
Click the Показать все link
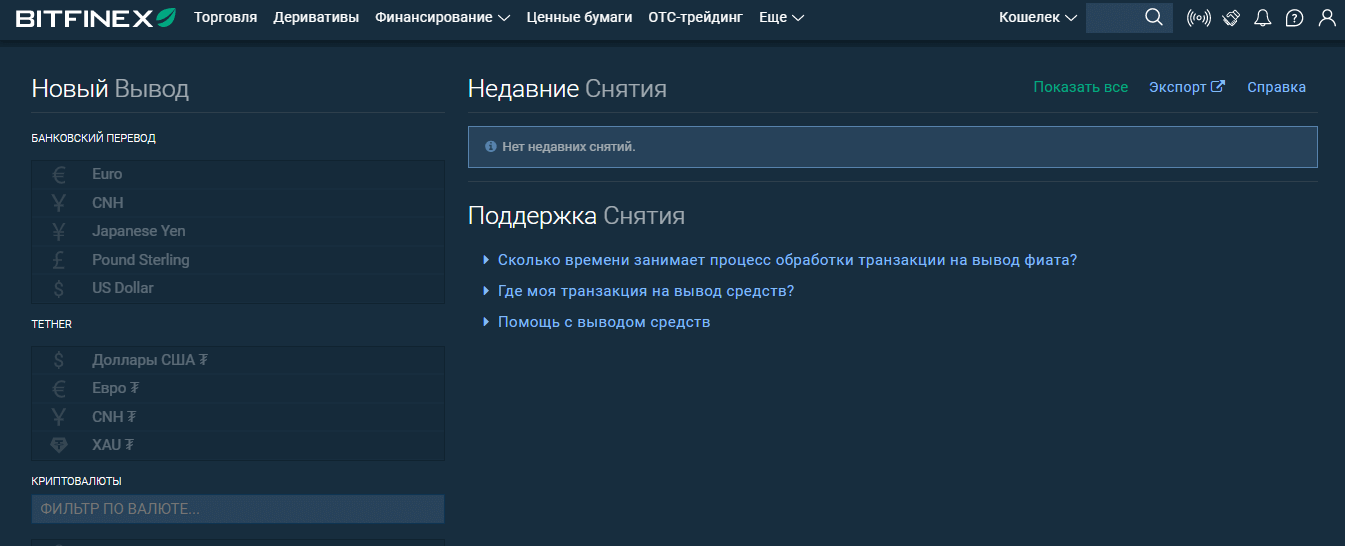(x=1080, y=87)
